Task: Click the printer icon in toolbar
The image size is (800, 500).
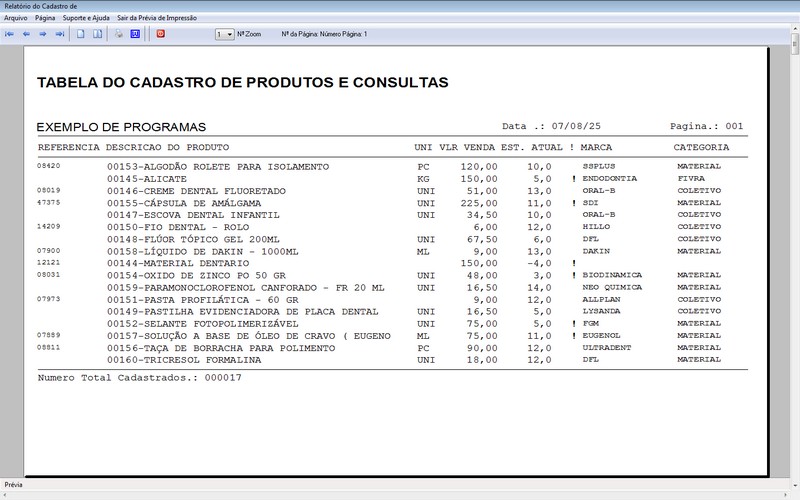Action: pos(119,34)
